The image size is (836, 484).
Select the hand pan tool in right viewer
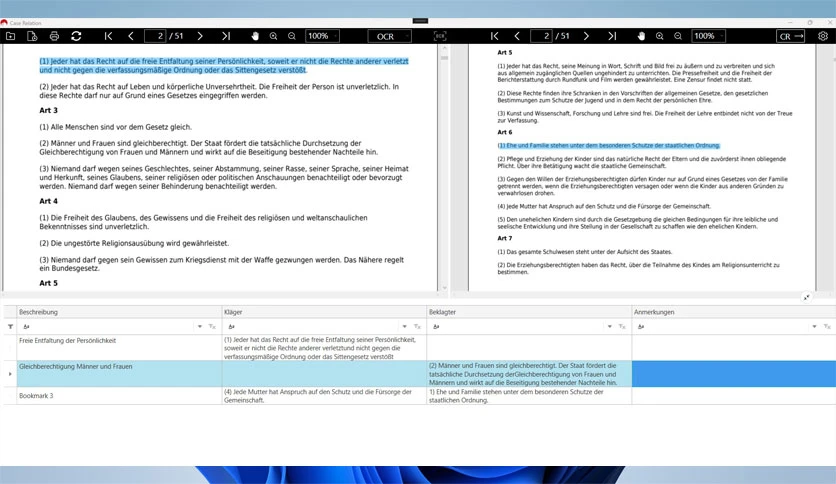[x=641, y=36]
